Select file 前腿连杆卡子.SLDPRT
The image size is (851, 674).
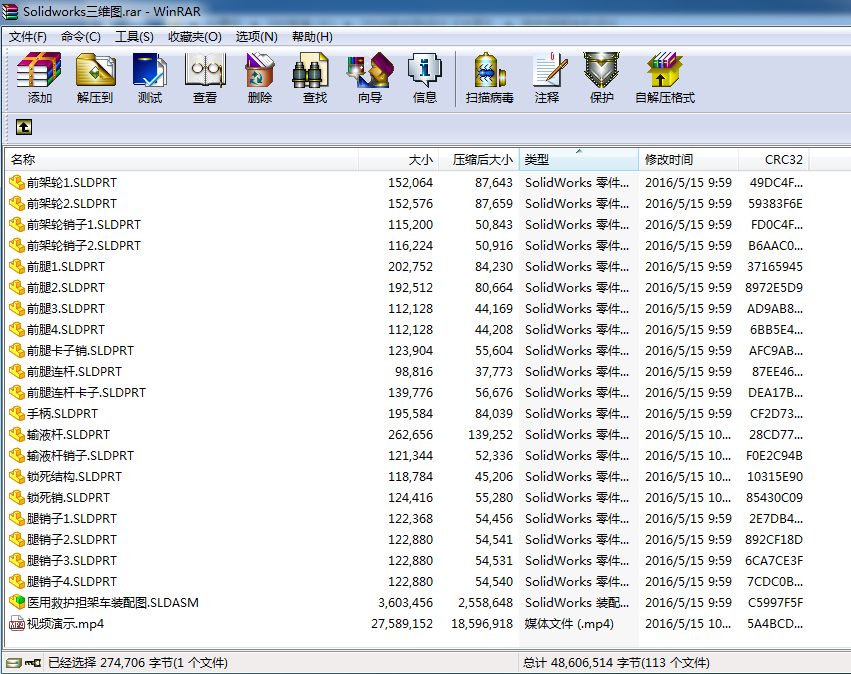[86, 393]
